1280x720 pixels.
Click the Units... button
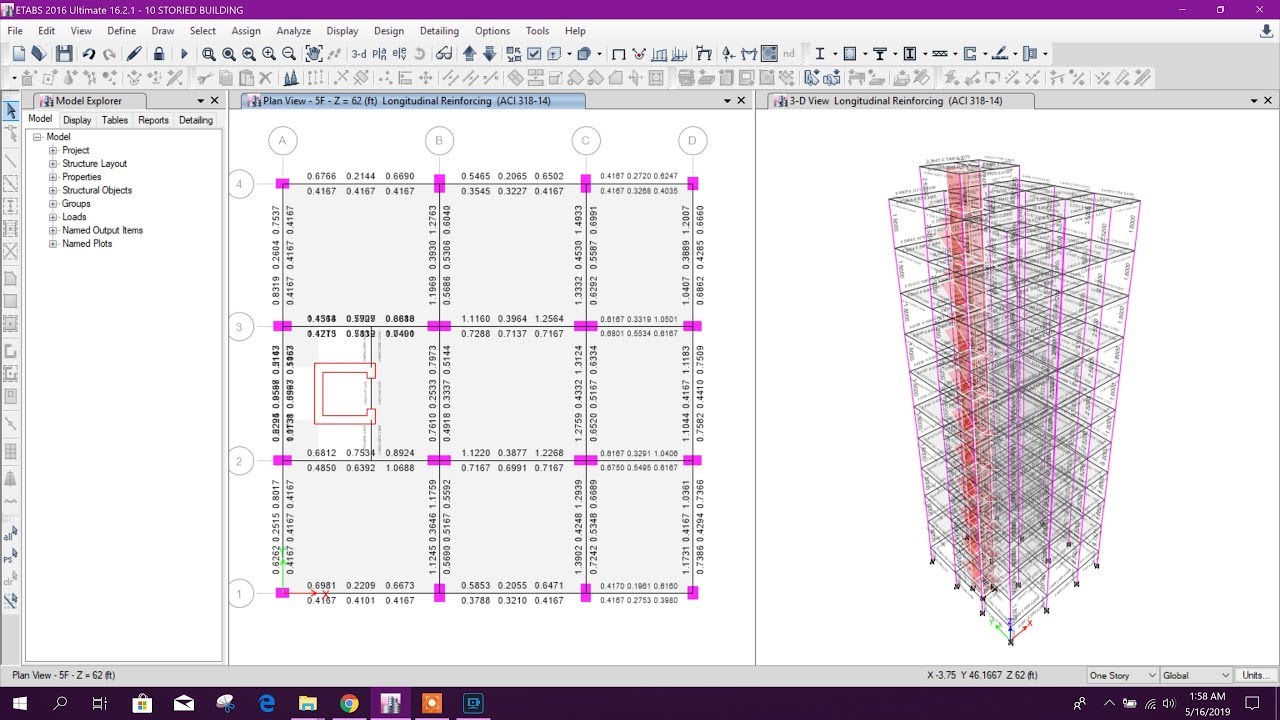tap(1256, 675)
